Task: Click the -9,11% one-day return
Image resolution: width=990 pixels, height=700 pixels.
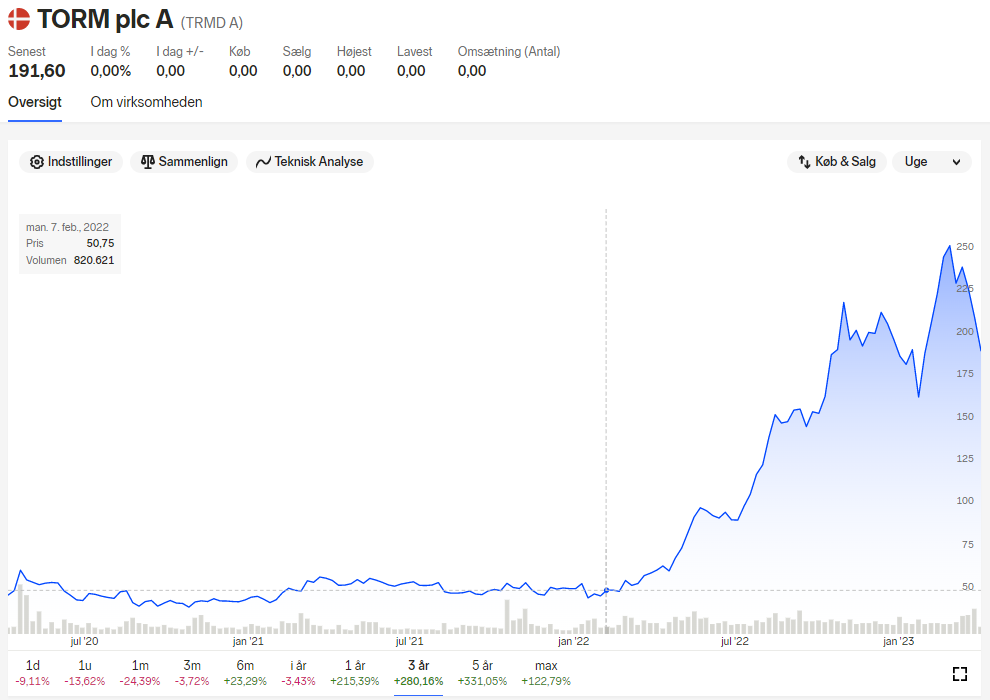Action: [x=33, y=682]
